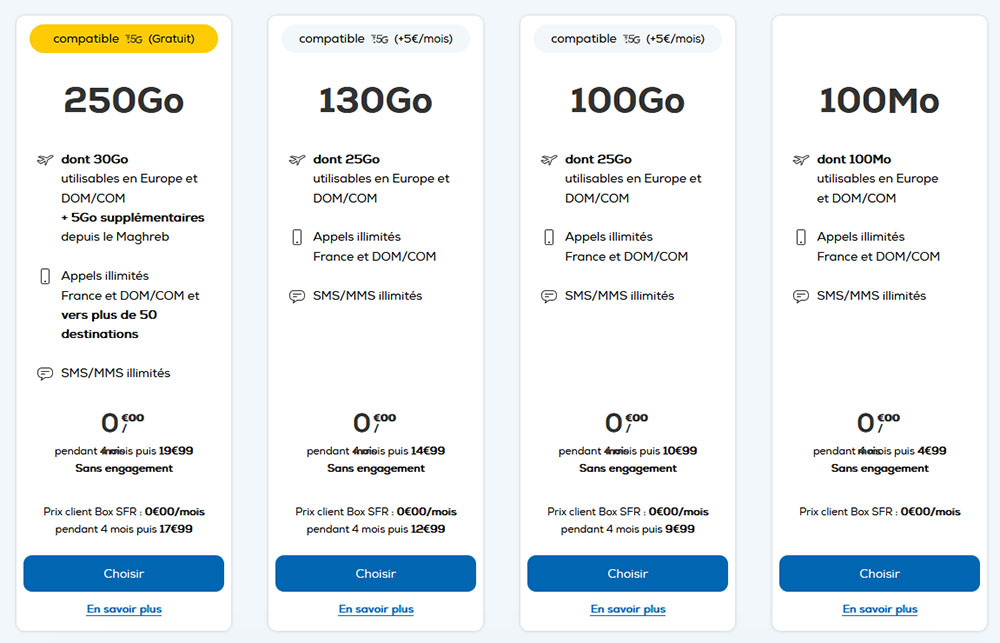Open En savoir plus for 130Go plan
Image resolution: width=1000 pixels, height=643 pixels.
tap(376, 609)
